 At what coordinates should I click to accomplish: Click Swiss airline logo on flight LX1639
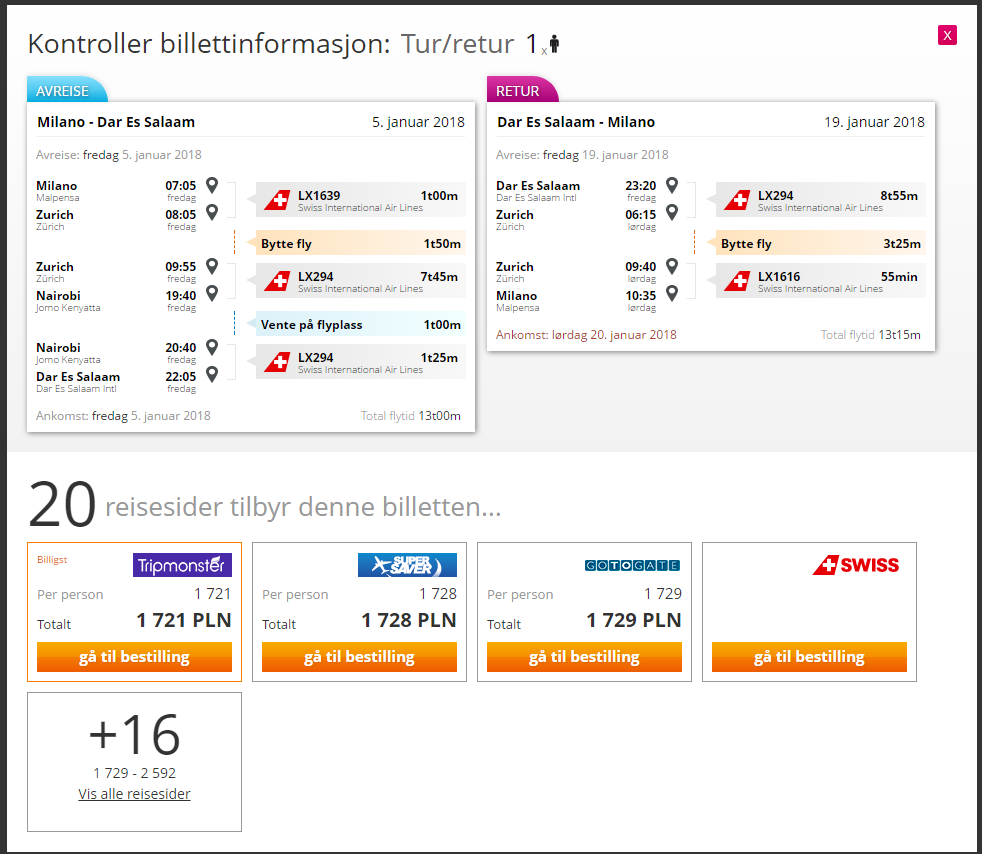pos(277,200)
